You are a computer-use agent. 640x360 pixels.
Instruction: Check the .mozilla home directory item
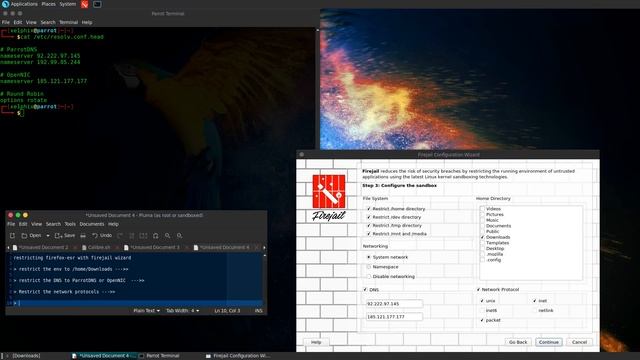coord(482,254)
